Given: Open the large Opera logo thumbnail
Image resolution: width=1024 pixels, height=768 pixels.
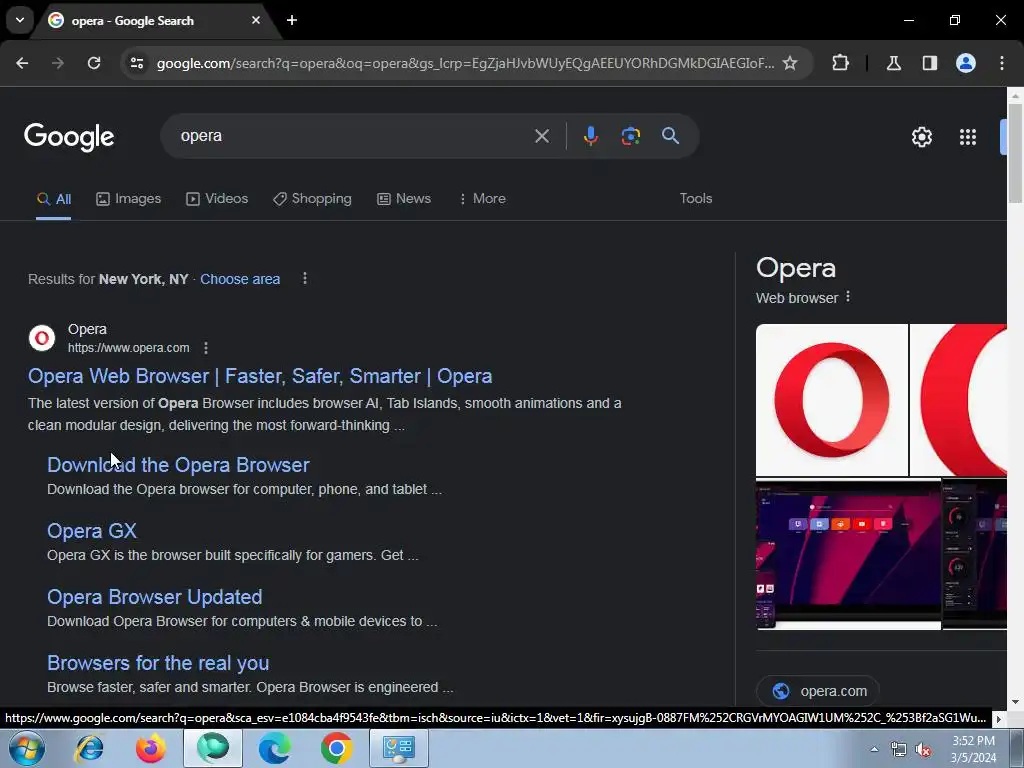Looking at the screenshot, I should click(x=831, y=400).
